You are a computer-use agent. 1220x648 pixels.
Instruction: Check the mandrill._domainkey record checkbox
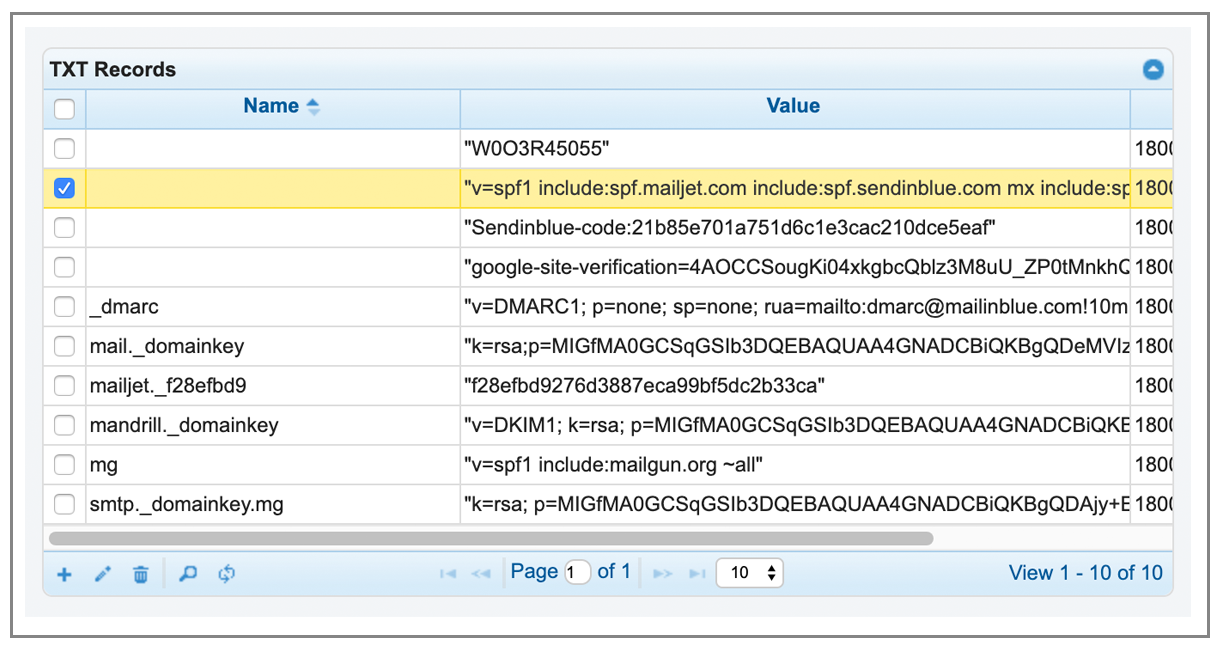[64, 425]
